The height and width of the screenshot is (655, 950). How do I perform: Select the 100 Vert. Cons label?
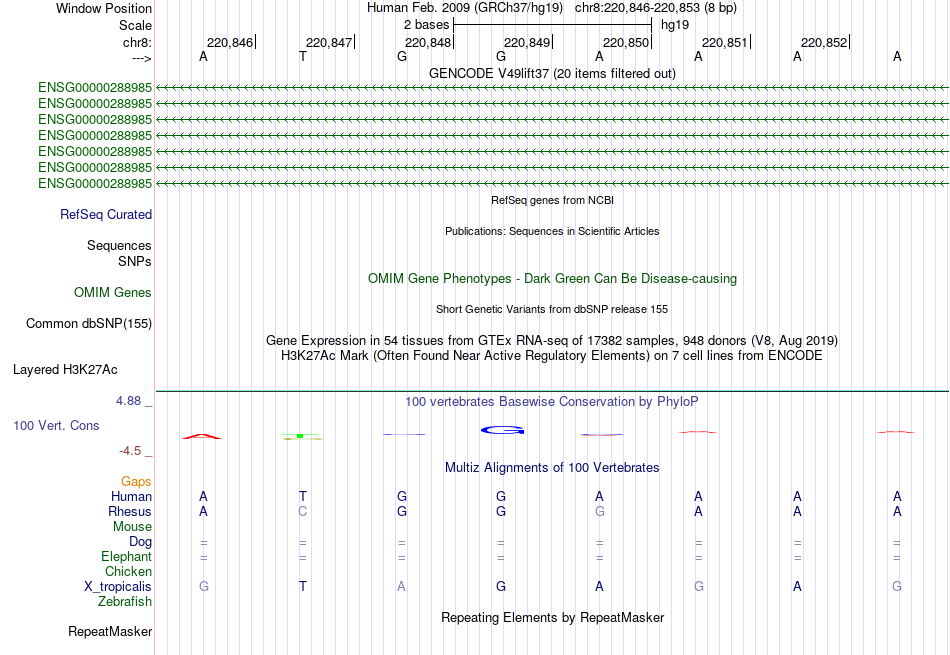coord(56,425)
